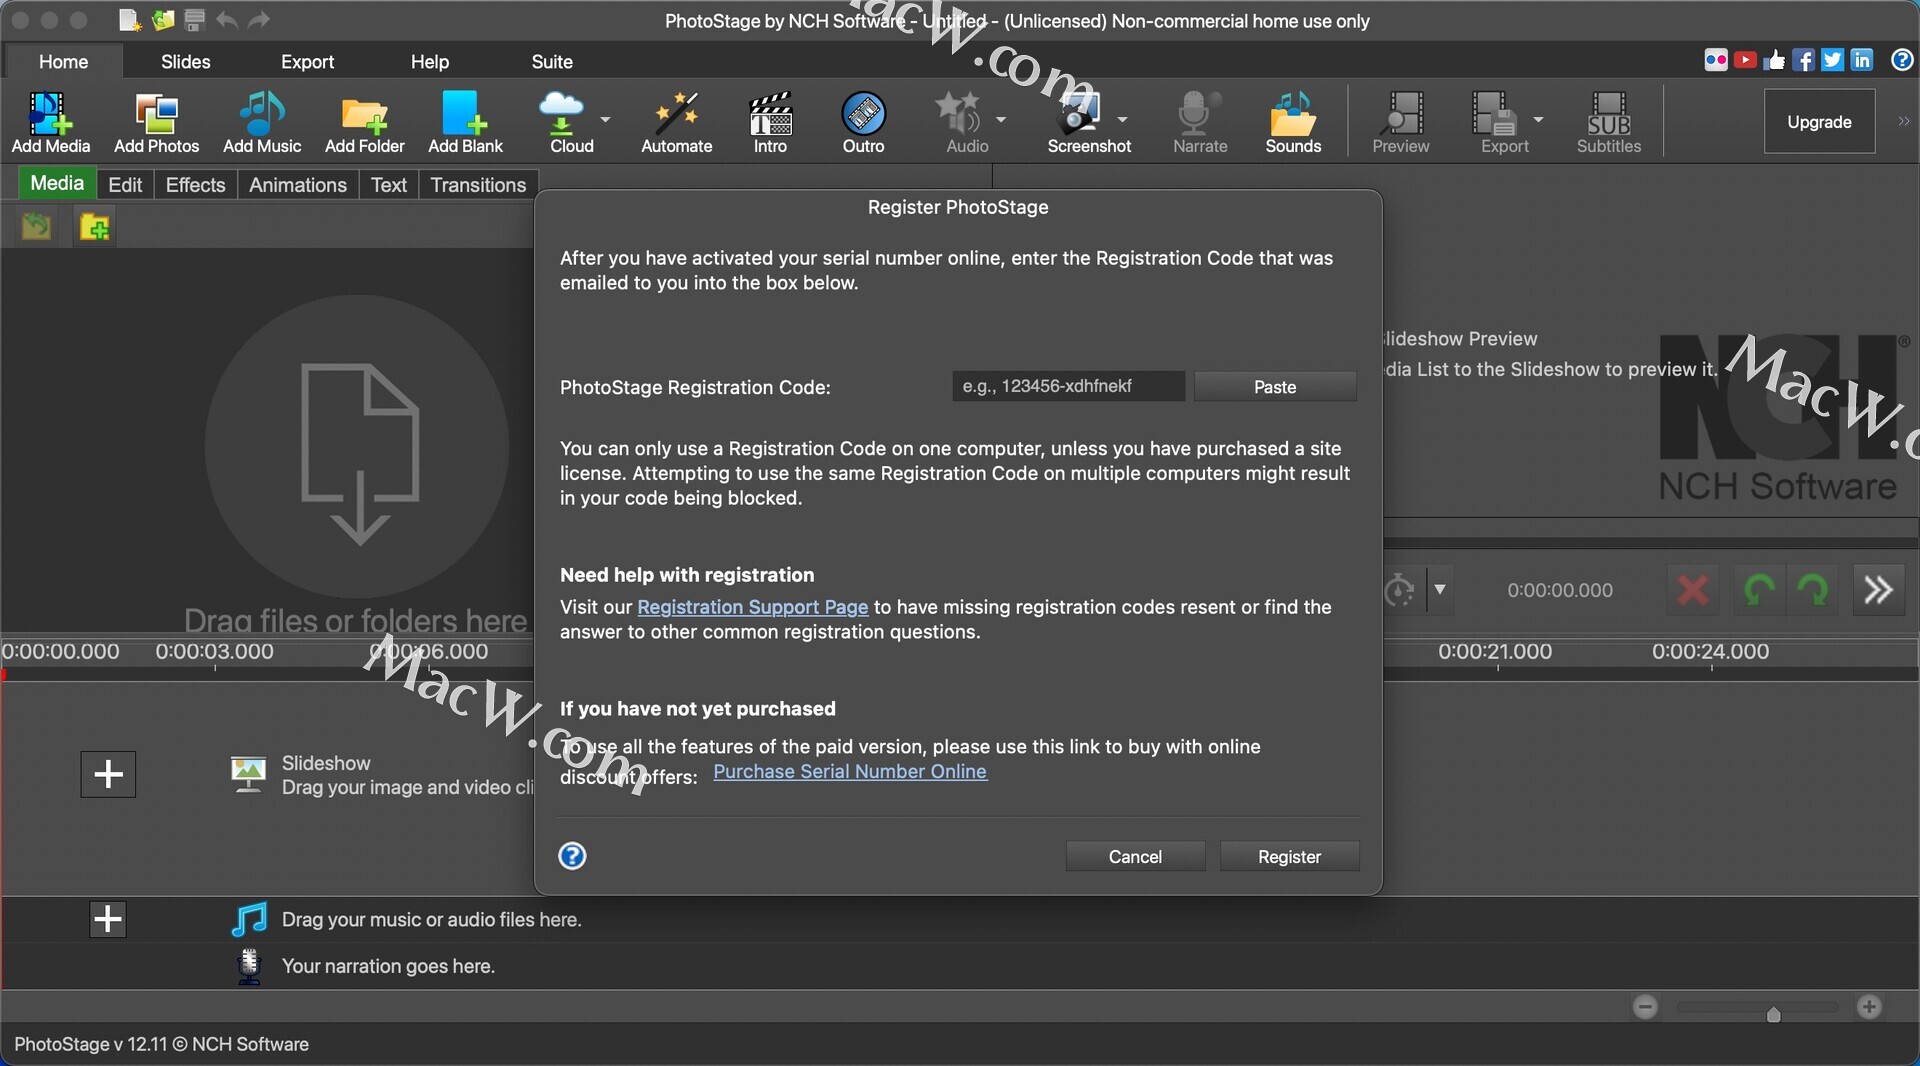Cancel the registration dialog
1920x1066 pixels.
point(1135,857)
